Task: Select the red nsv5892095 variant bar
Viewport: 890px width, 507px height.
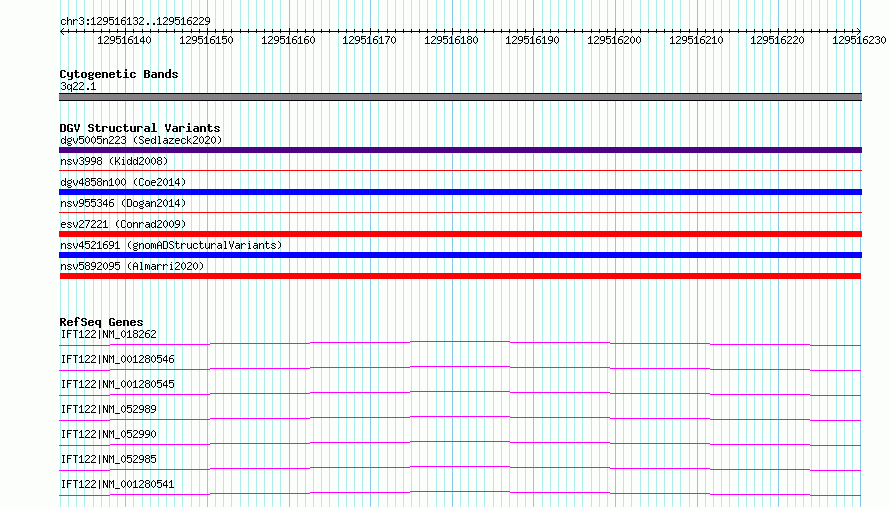Action: [x=460, y=276]
